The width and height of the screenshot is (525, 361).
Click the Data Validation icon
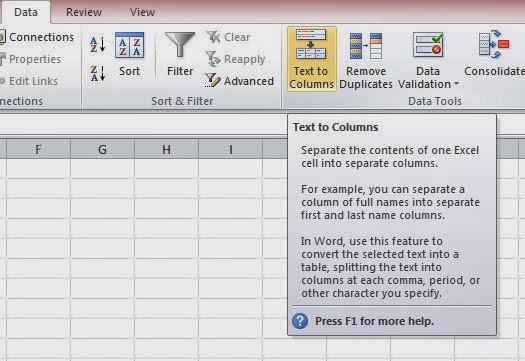[x=428, y=44]
